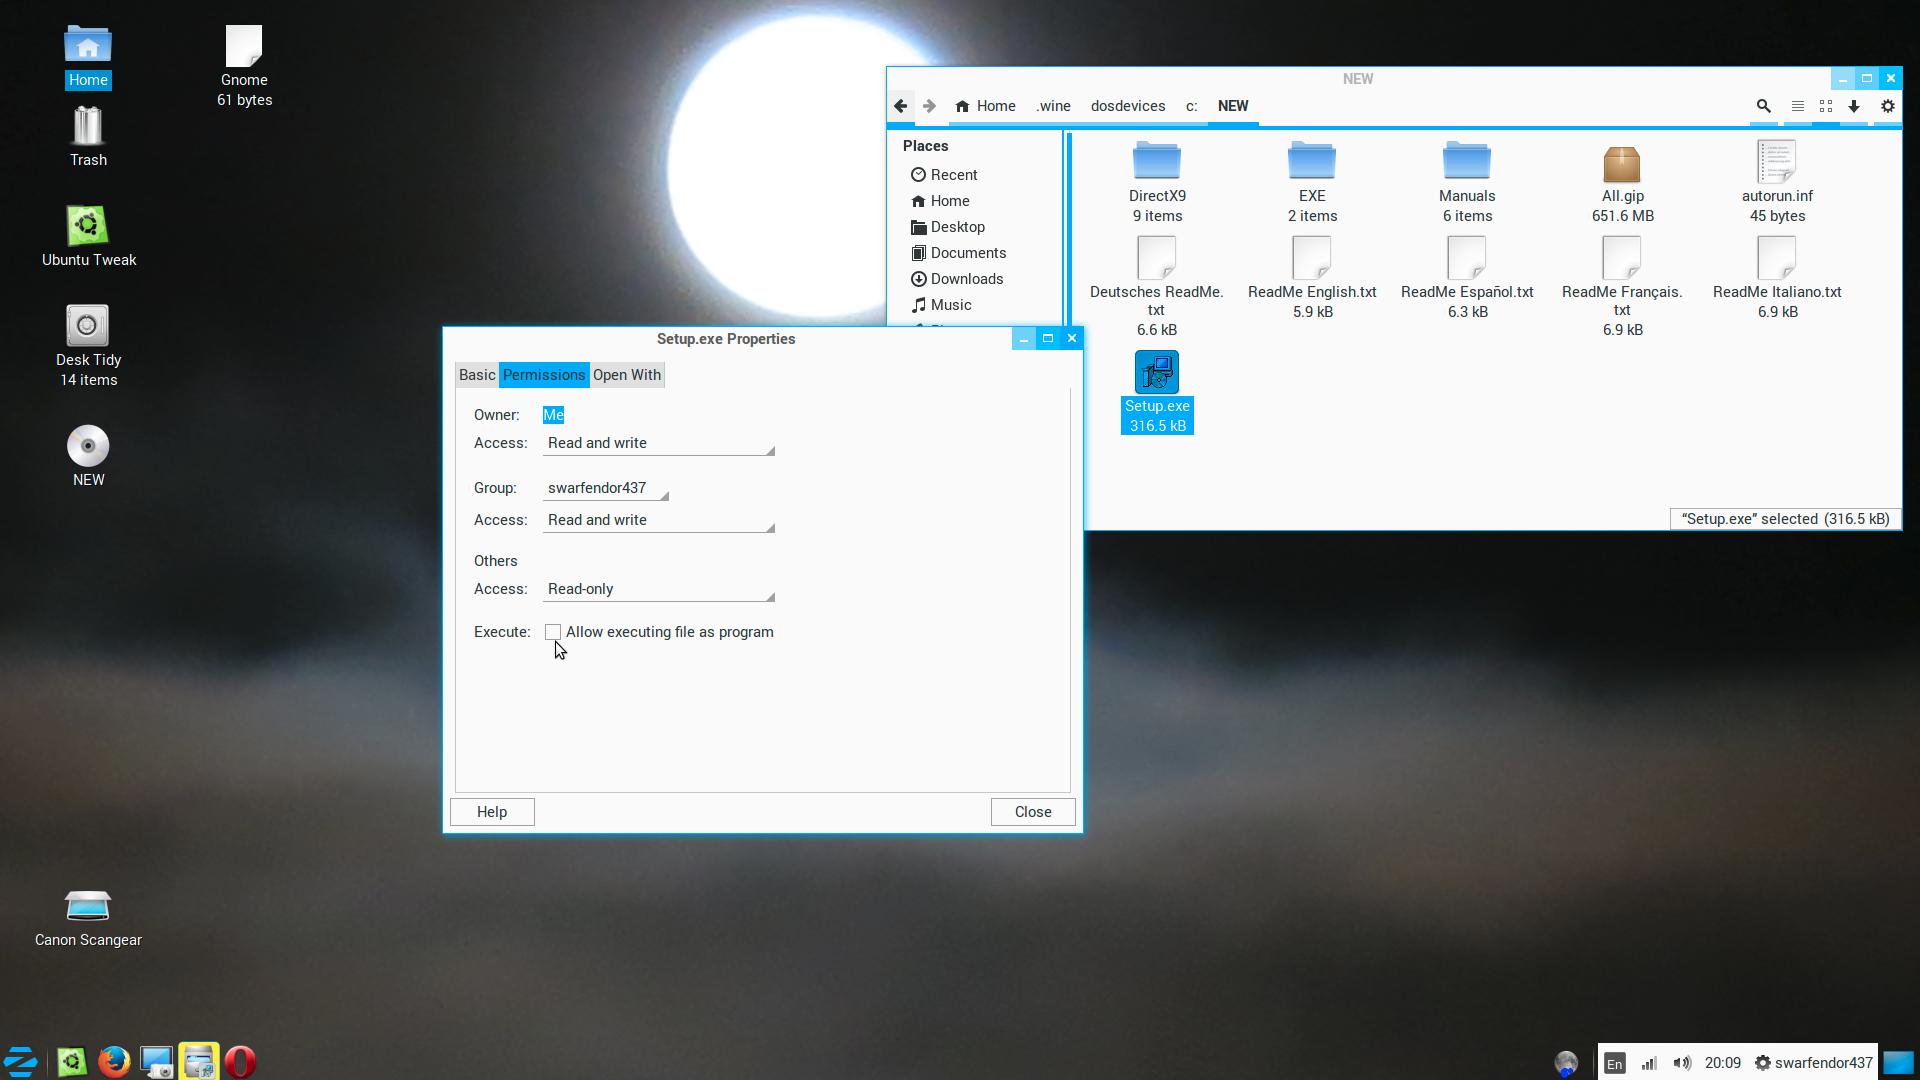Open the Ubuntu Tweak desktop icon
This screenshot has width=1920, height=1080.
click(88, 227)
